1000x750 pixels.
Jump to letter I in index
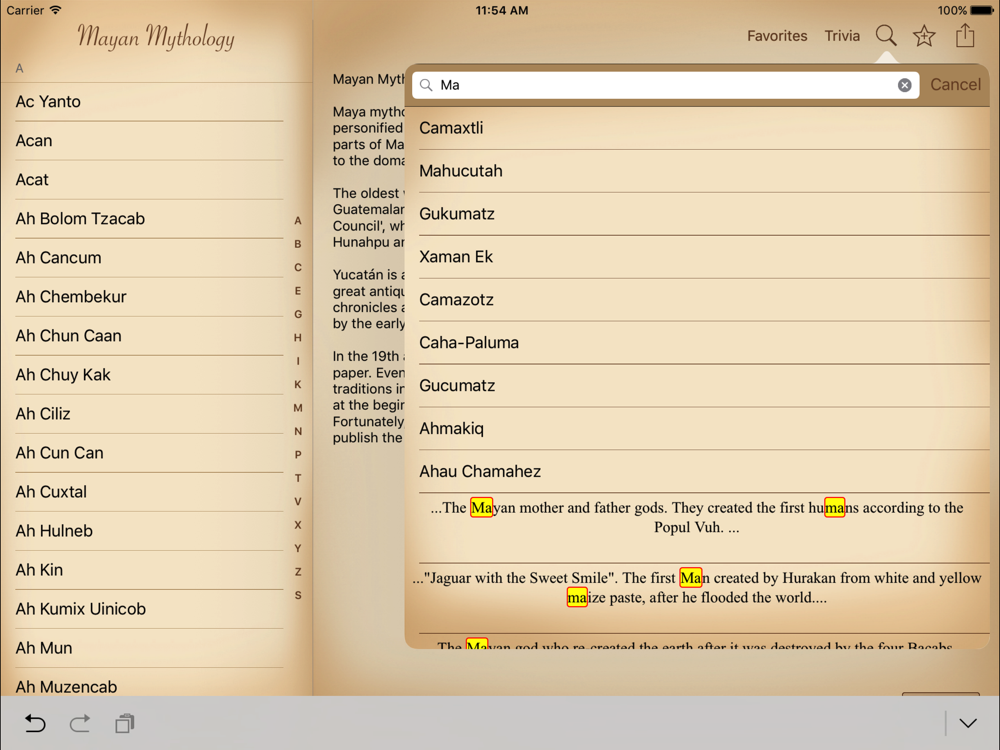pos(298,361)
